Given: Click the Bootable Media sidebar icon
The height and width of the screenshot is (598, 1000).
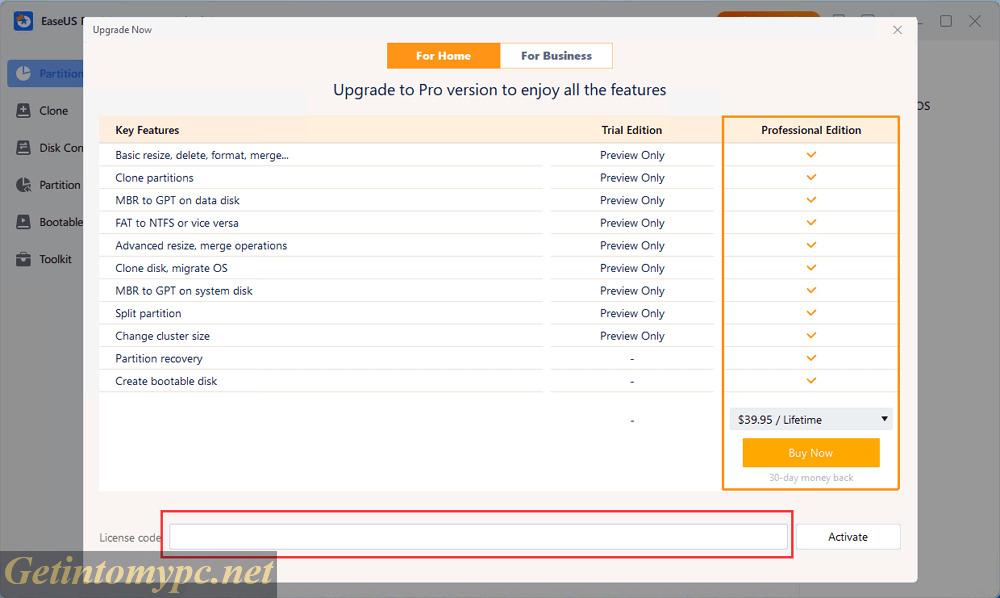Looking at the screenshot, I should pos(24,222).
